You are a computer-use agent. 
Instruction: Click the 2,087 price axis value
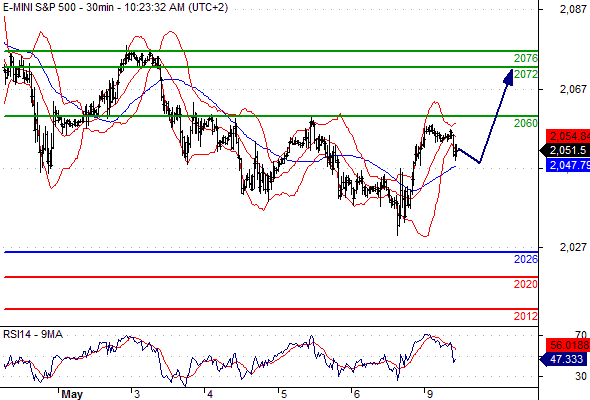(573, 9)
